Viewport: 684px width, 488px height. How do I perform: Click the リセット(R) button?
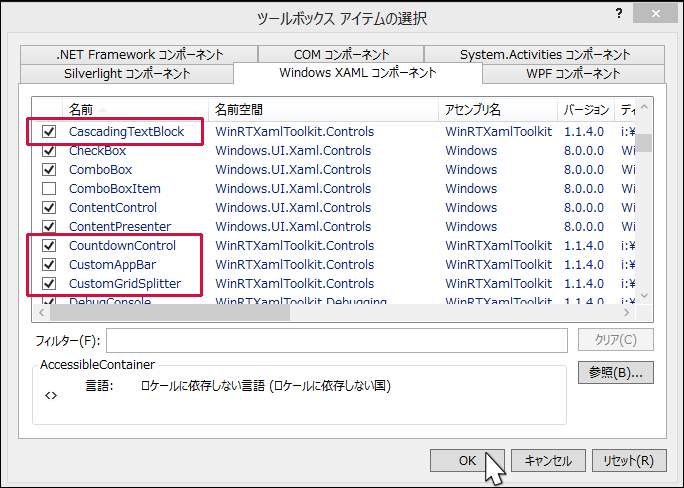click(629, 461)
